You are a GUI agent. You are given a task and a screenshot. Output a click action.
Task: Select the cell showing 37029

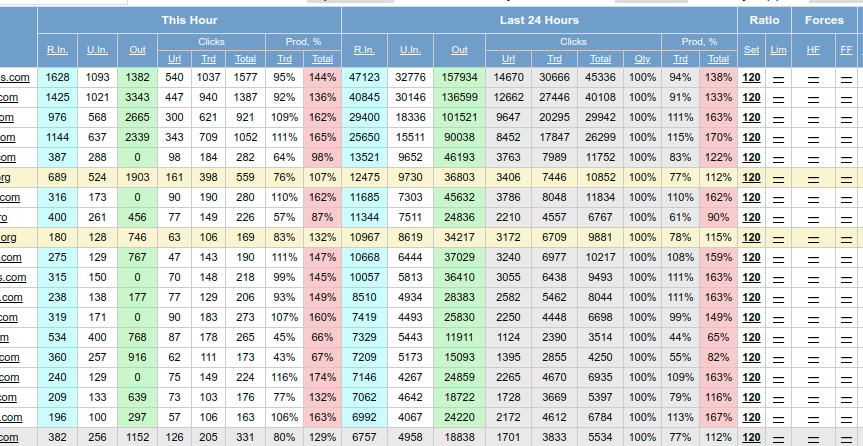[459, 257]
